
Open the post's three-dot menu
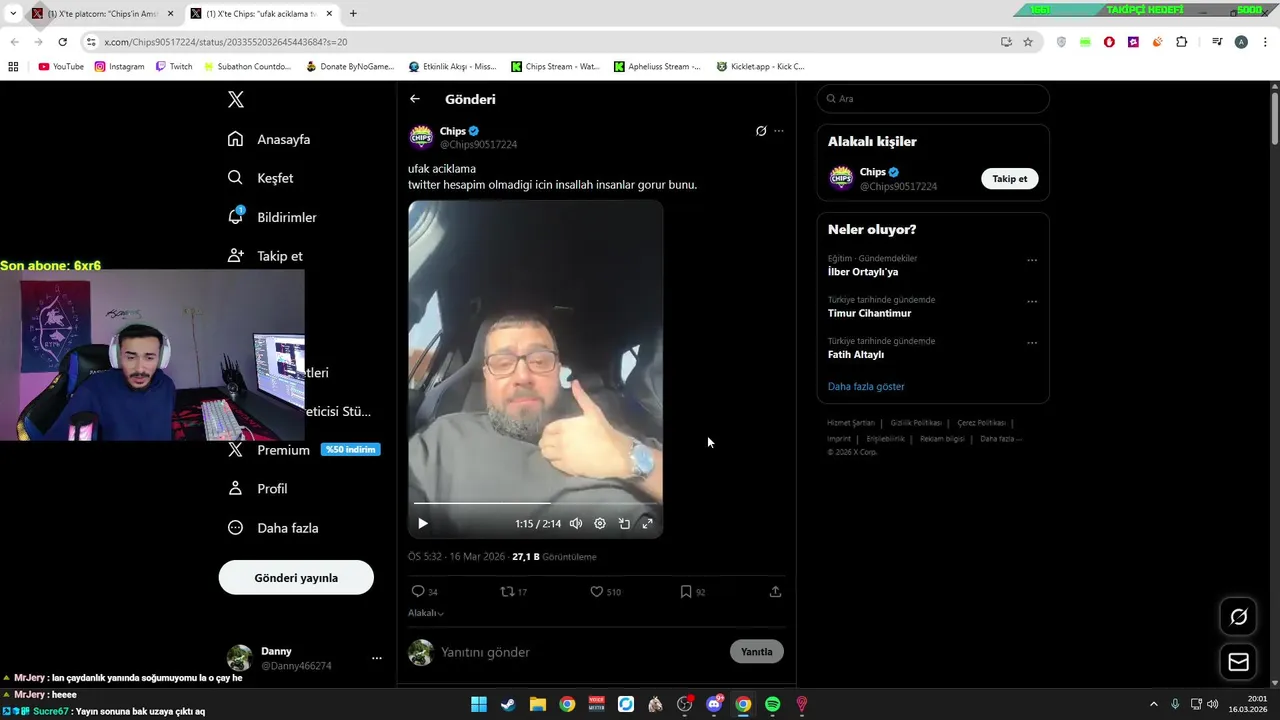coord(779,131)
